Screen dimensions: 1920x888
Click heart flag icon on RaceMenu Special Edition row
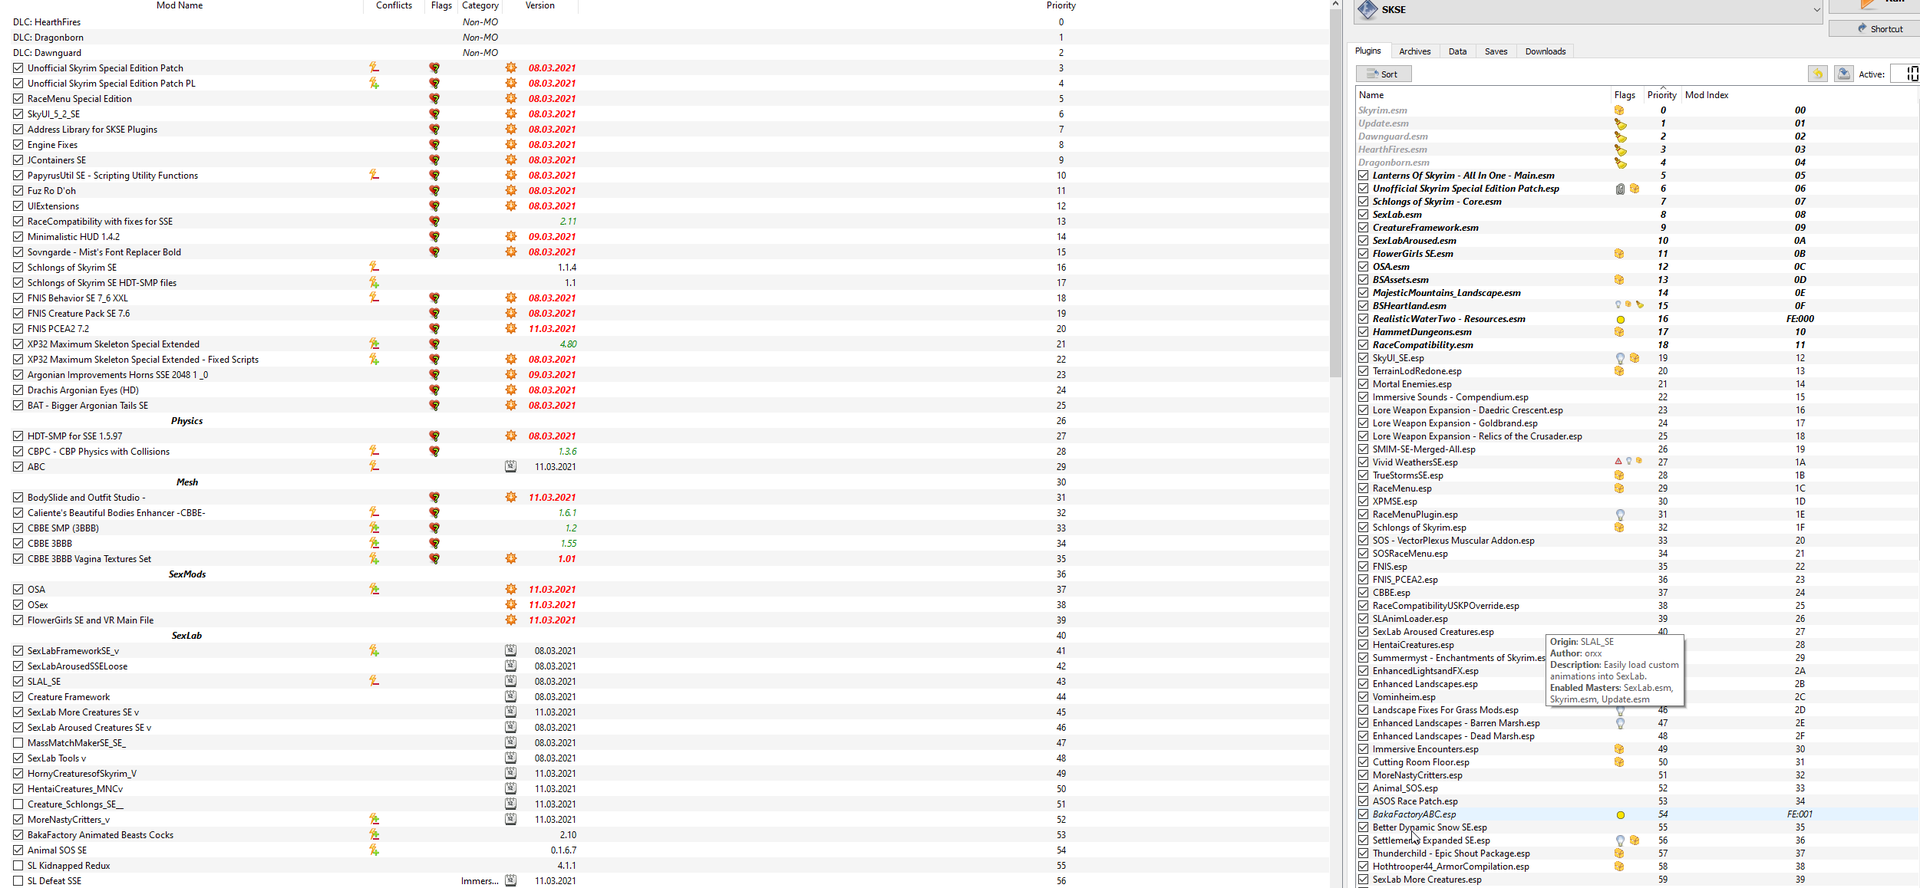point(434,99)
